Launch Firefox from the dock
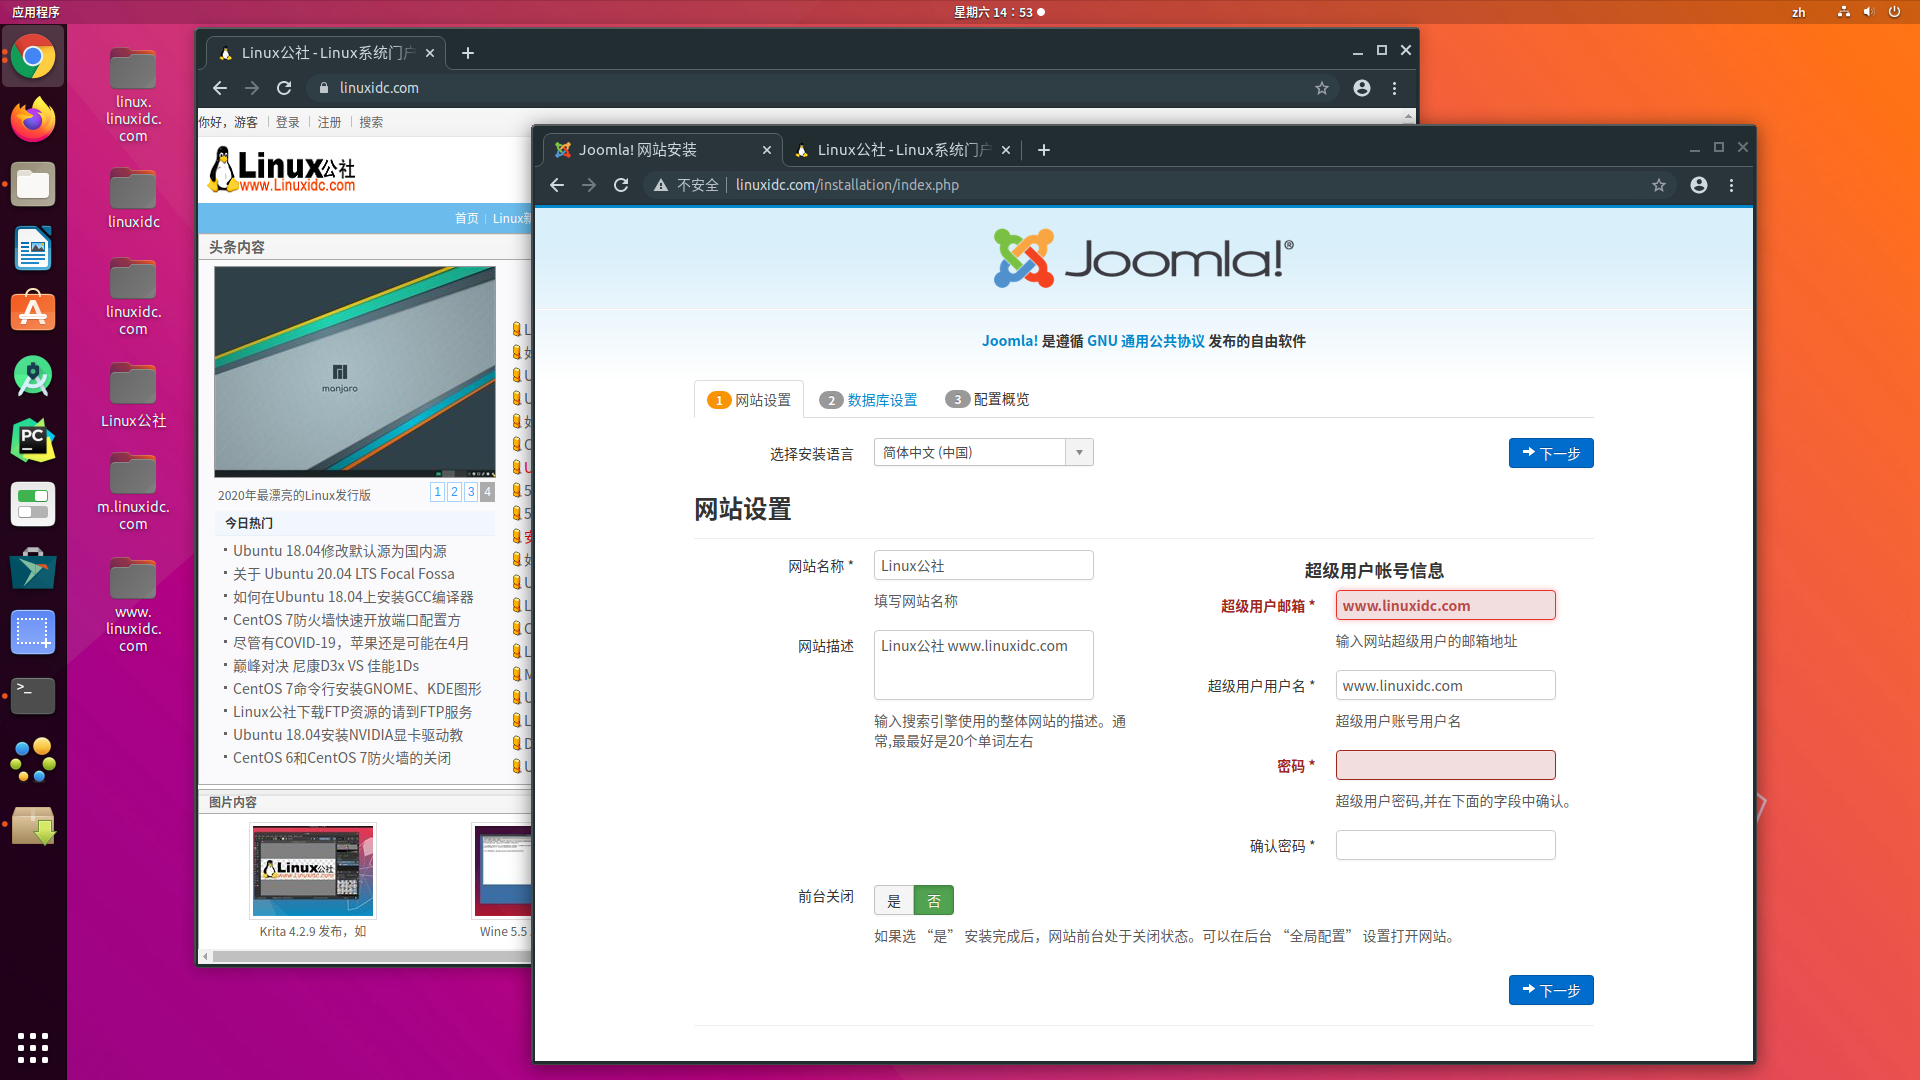 33,120
